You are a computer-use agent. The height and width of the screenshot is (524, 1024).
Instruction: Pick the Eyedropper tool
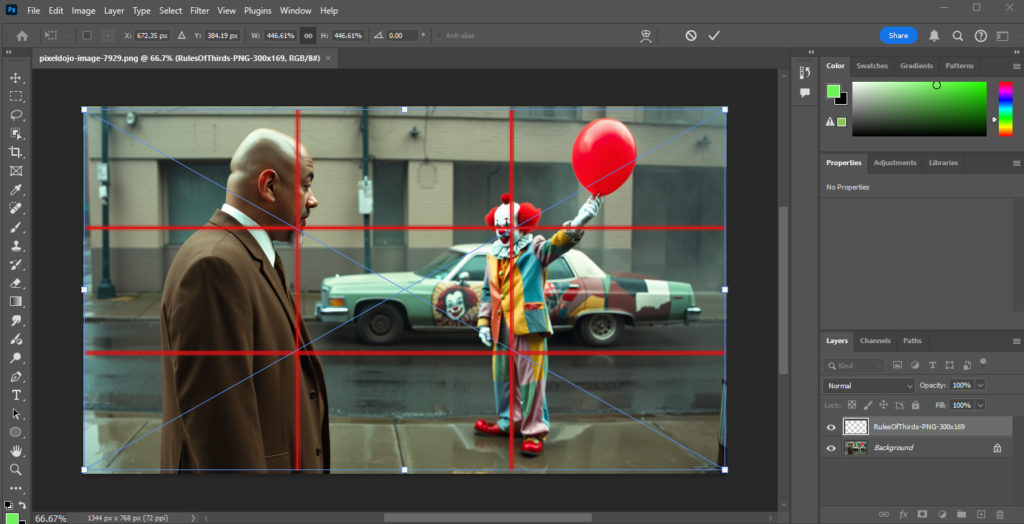pyautogui.click(x=16, y=190)
